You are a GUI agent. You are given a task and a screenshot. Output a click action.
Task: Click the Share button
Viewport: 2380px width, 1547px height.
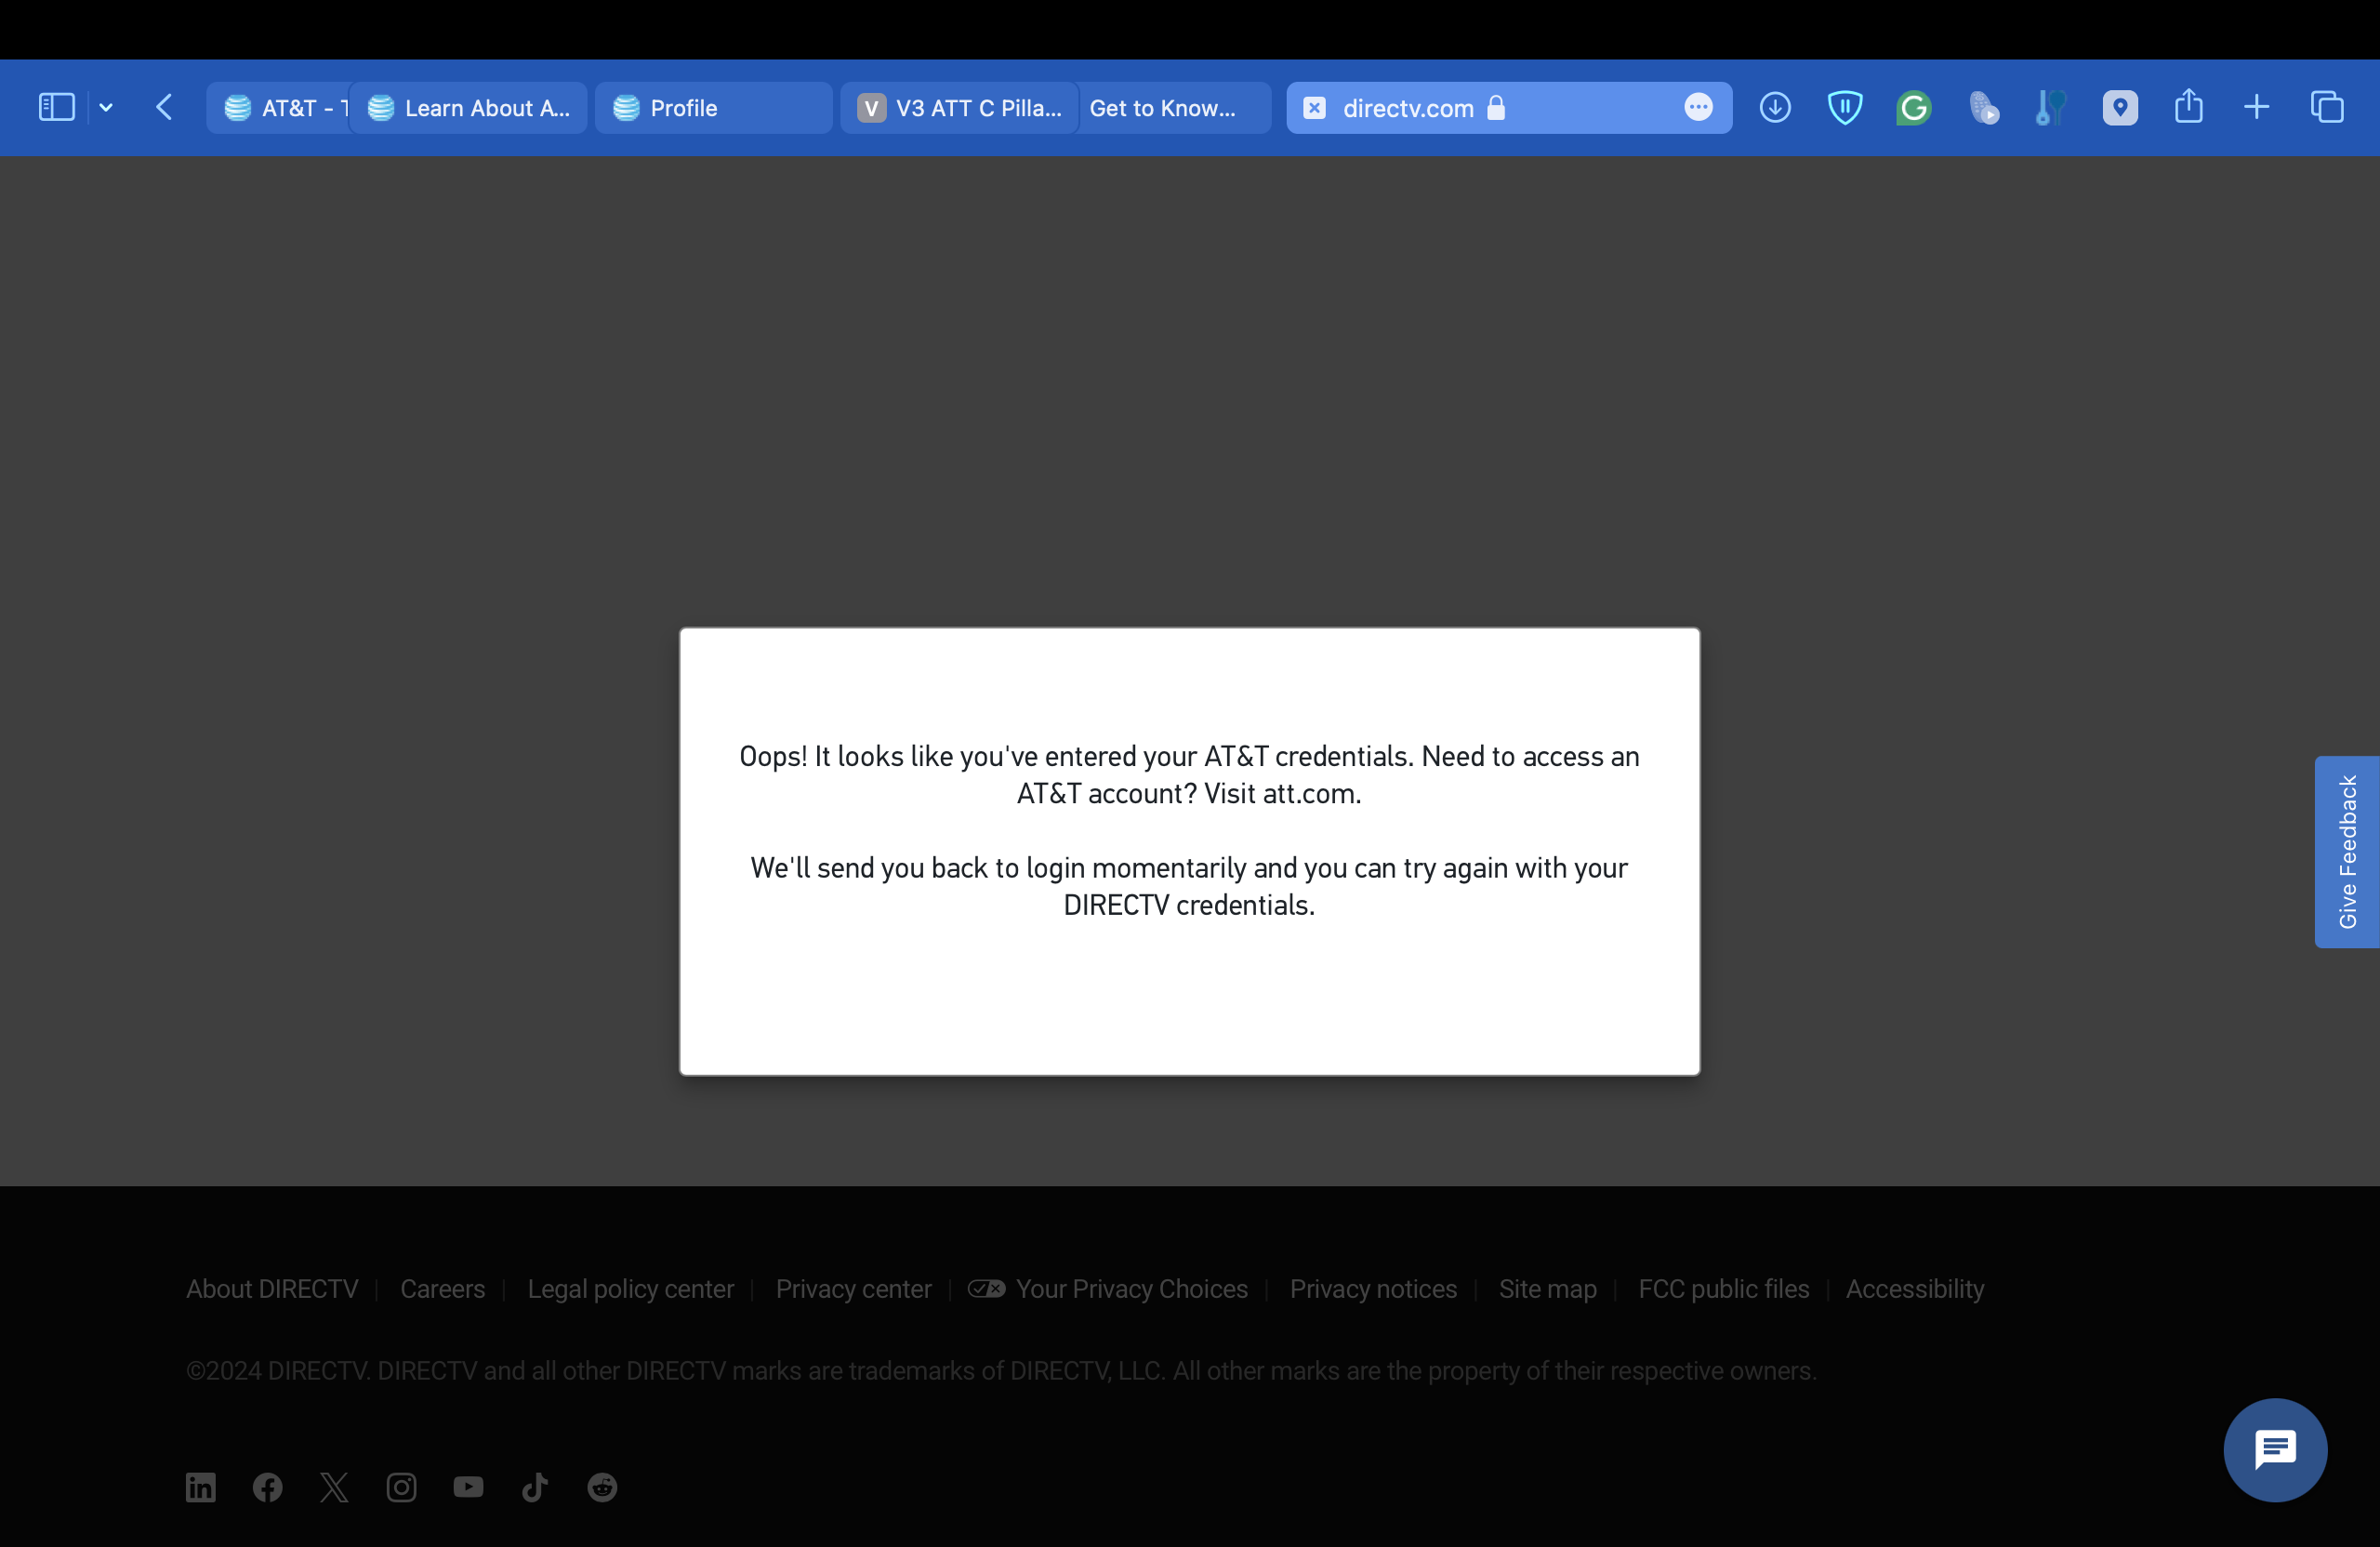pyautogui.click(x=2188, y=106)
